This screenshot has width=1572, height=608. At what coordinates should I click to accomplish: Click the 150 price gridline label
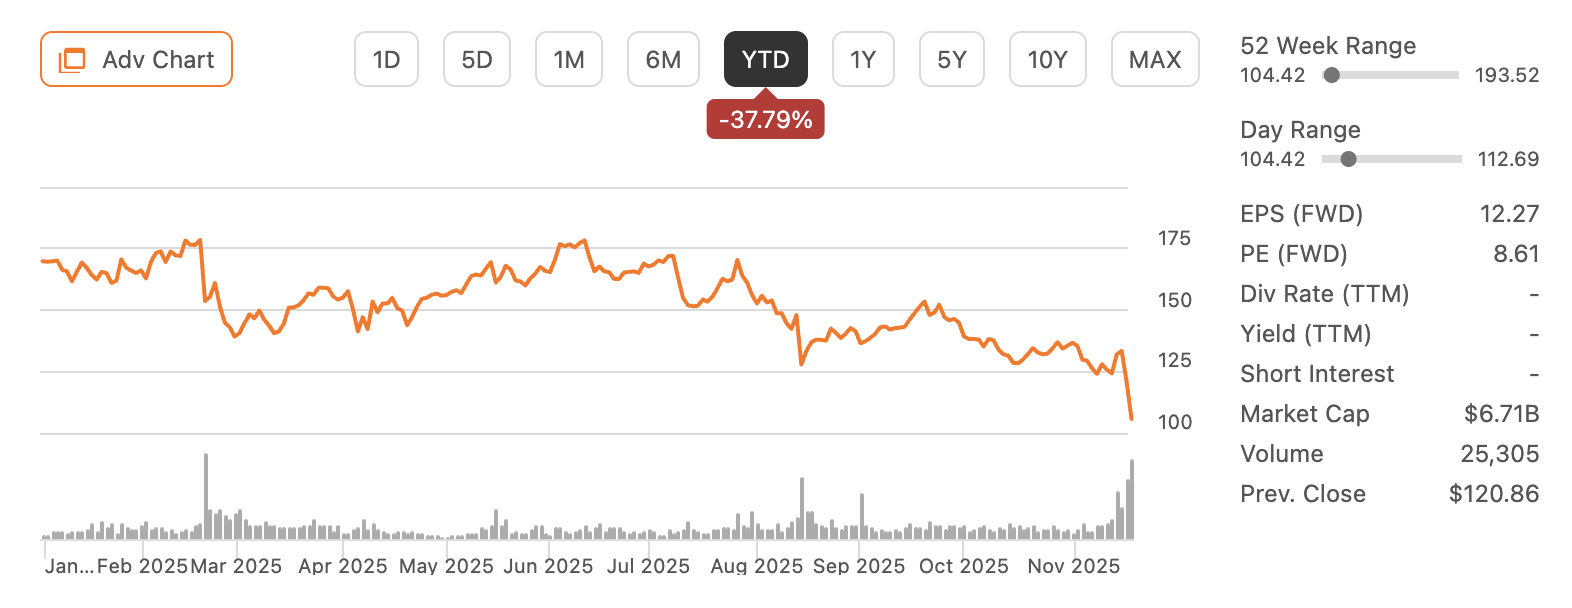pyautogui.click(x=1175, y=299)
